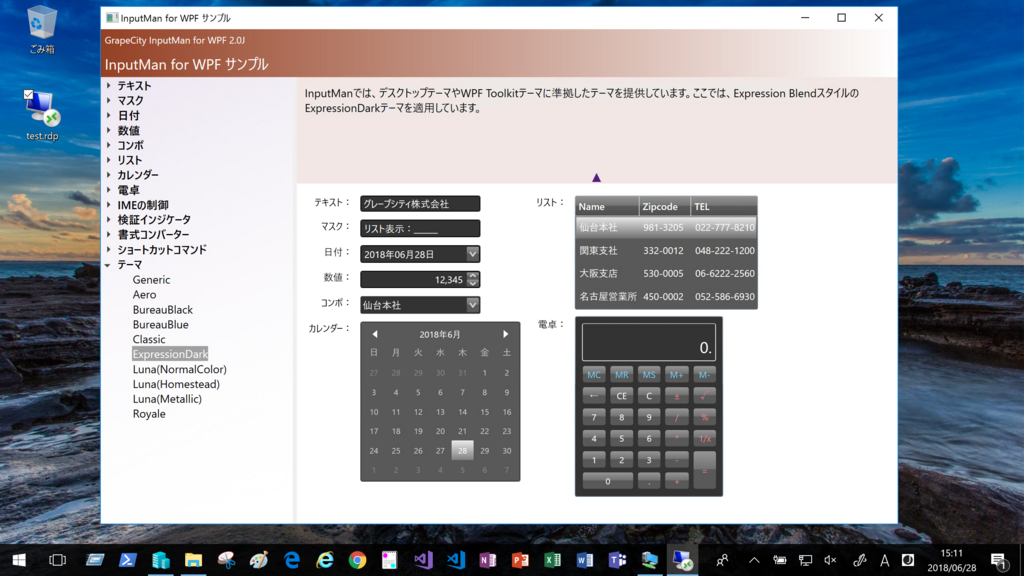The width and height of the screenshot is (1024, 576).
Task: Click the calculator 7 key
Action: 594,417
